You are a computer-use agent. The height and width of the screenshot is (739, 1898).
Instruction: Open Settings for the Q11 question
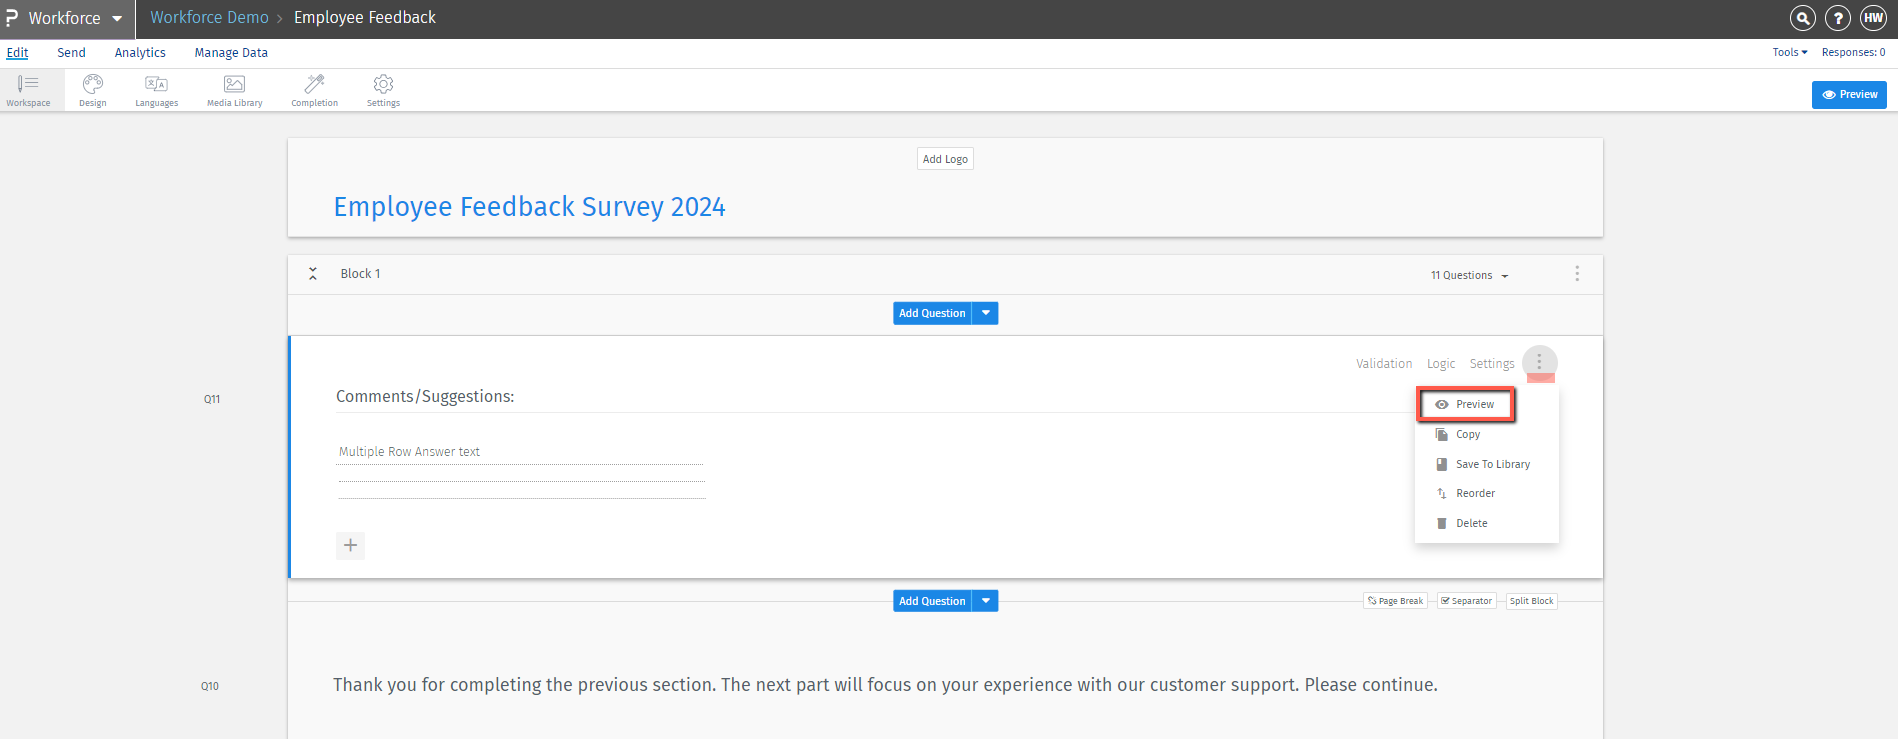(x=1492, y=364)
